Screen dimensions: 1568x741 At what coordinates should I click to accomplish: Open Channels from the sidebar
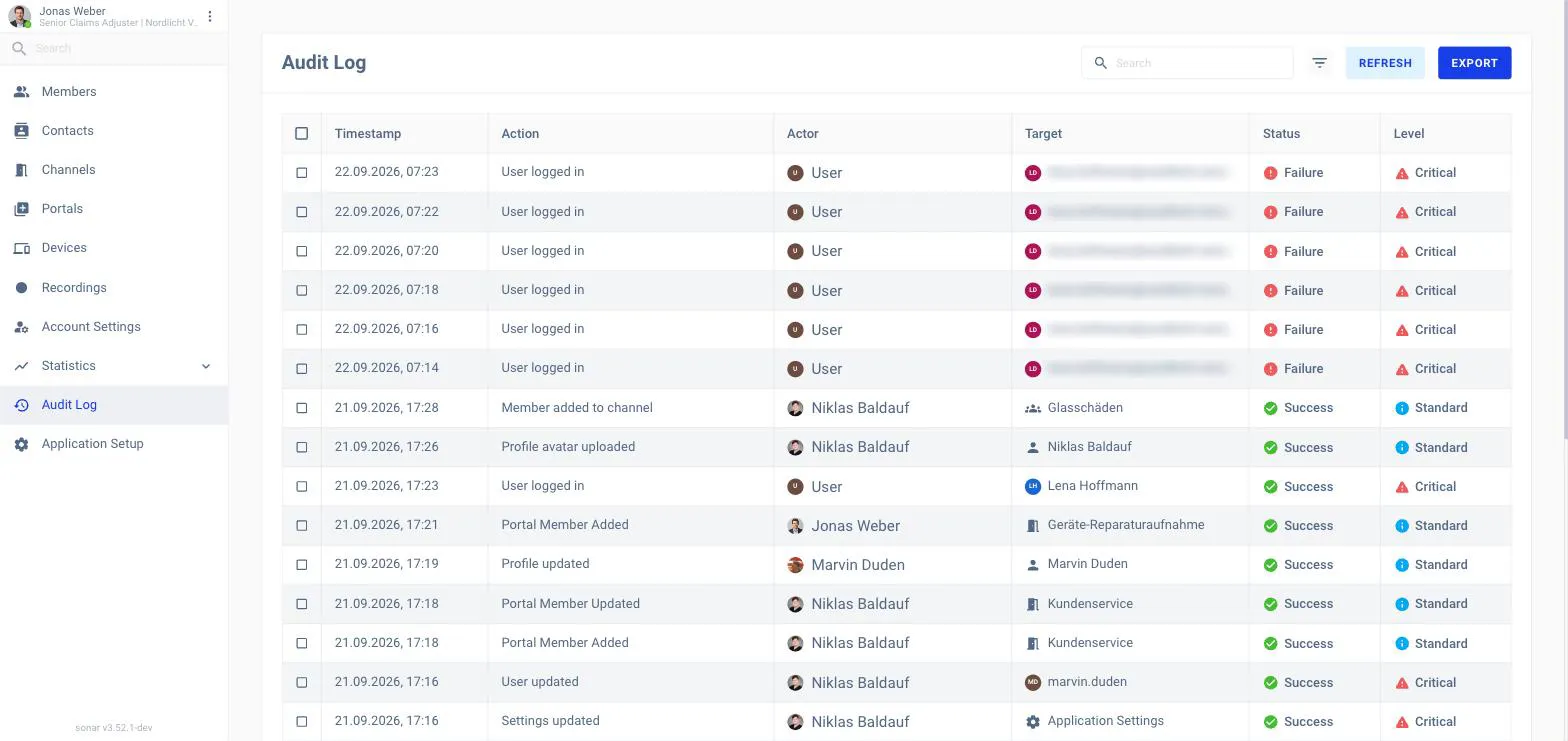click(114, 170)
